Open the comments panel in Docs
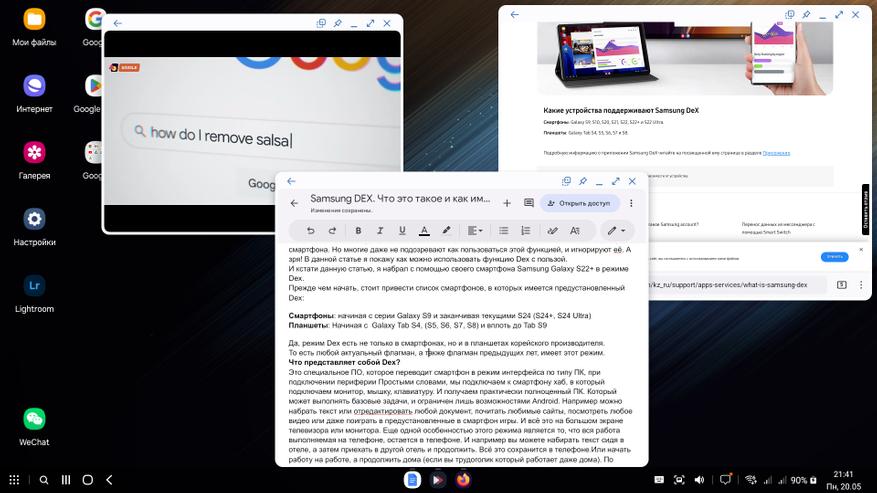The image size is (877, 493). click(x=529, y=203)
